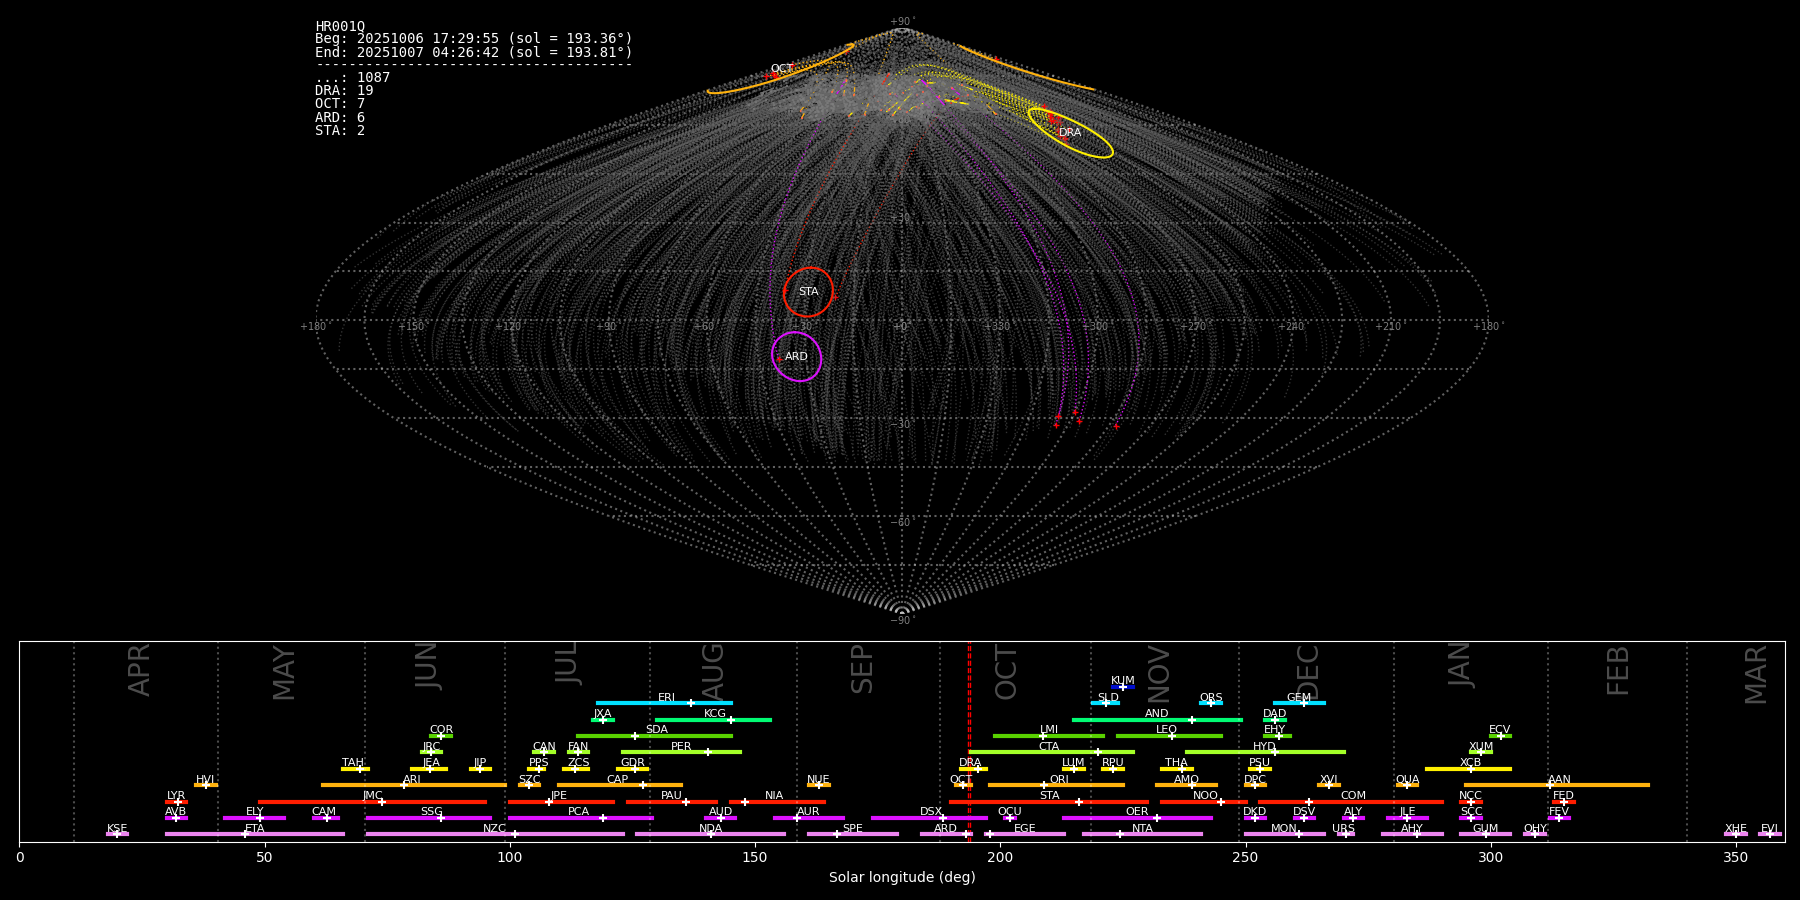Click the AUG month label in timeline
Screen dimensions: 1800x900
[x=713, y=672]
